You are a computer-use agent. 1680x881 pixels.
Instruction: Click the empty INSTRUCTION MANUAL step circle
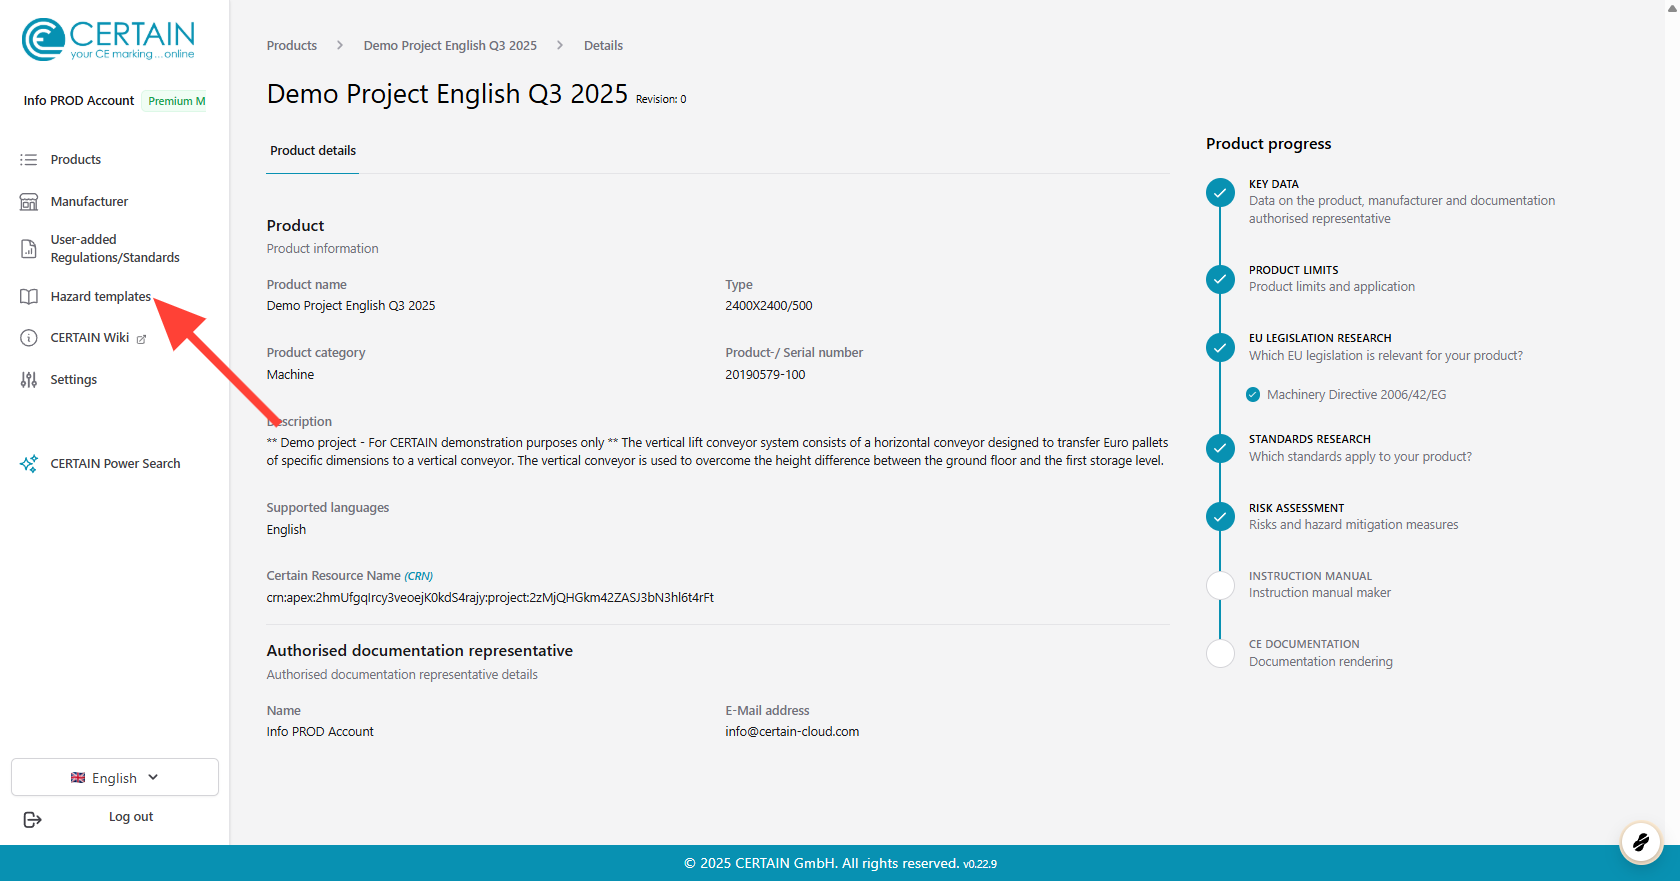1220,585
